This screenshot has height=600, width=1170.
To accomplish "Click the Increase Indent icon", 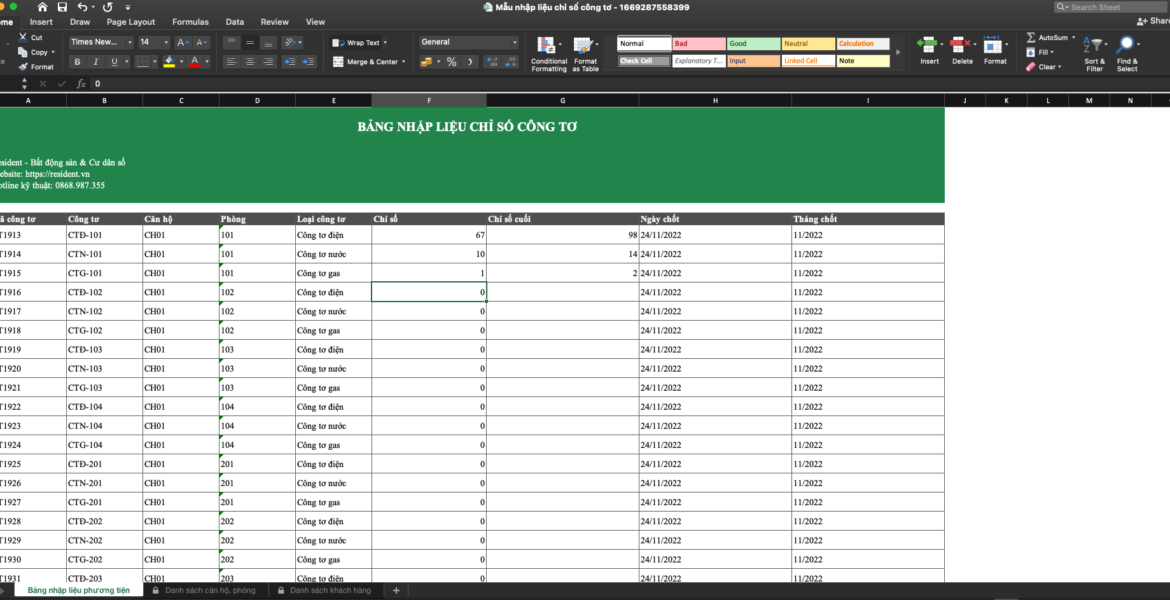I will click(x=307, y=62).
